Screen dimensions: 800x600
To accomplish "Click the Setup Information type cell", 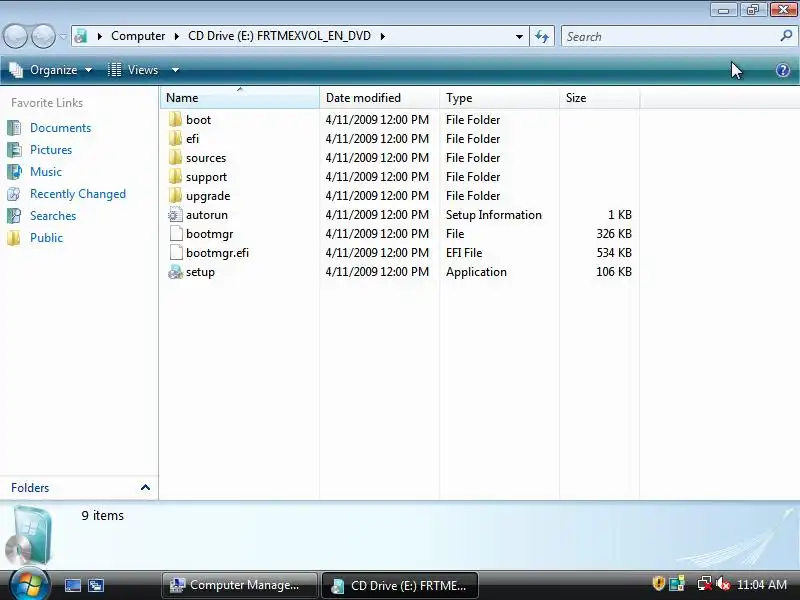I will [x=493, y=215].
